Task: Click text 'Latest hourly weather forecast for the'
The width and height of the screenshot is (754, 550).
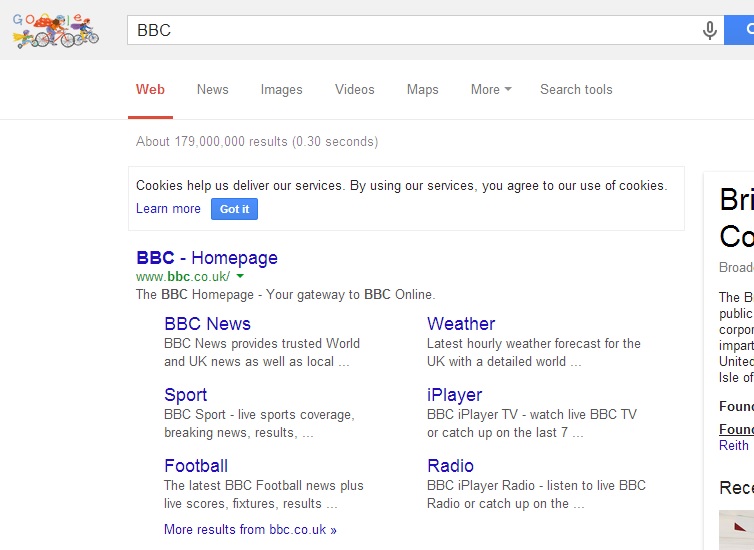Action: (x=534, y=343)
